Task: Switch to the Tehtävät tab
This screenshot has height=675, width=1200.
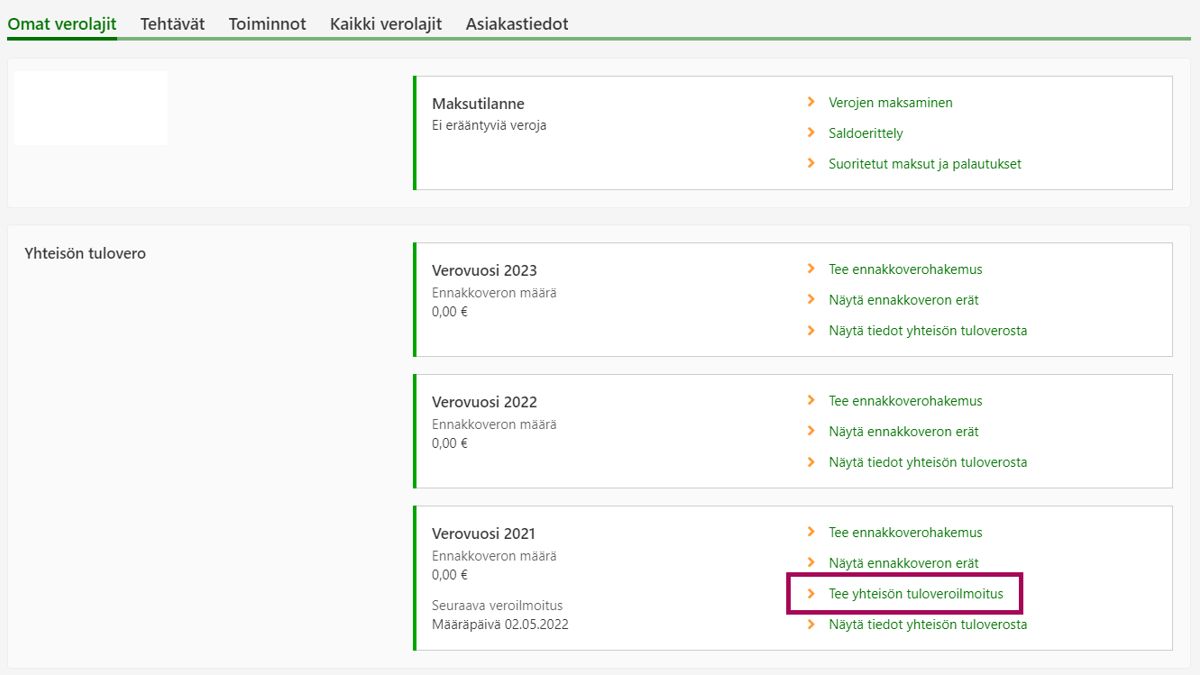Action: [x=172, y=24]
